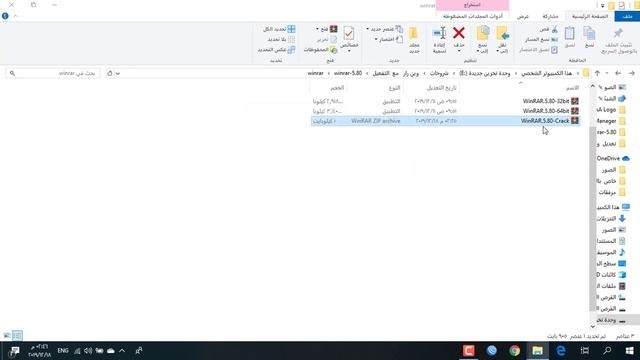The image size is (640, 360).
Task: Click Select all (تحديد الكل)
Action: [x=279, y=29]
